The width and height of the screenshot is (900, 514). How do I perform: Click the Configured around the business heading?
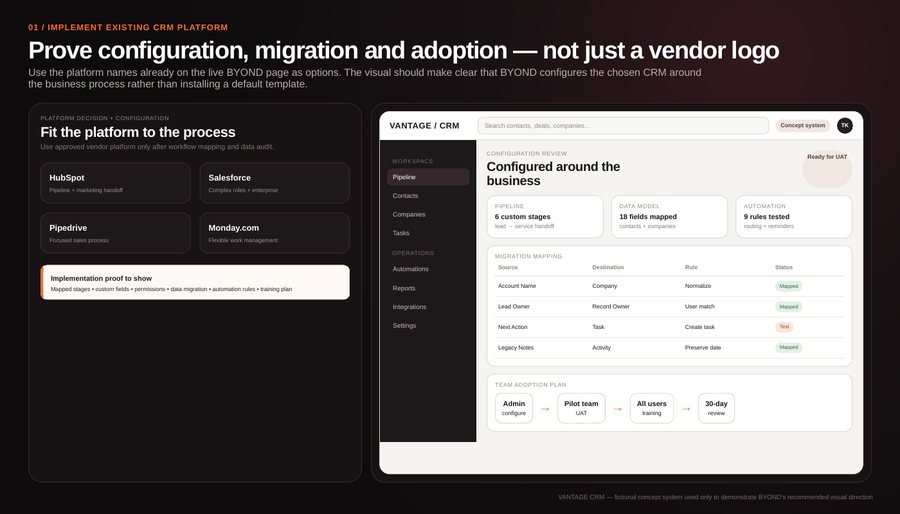553,174
